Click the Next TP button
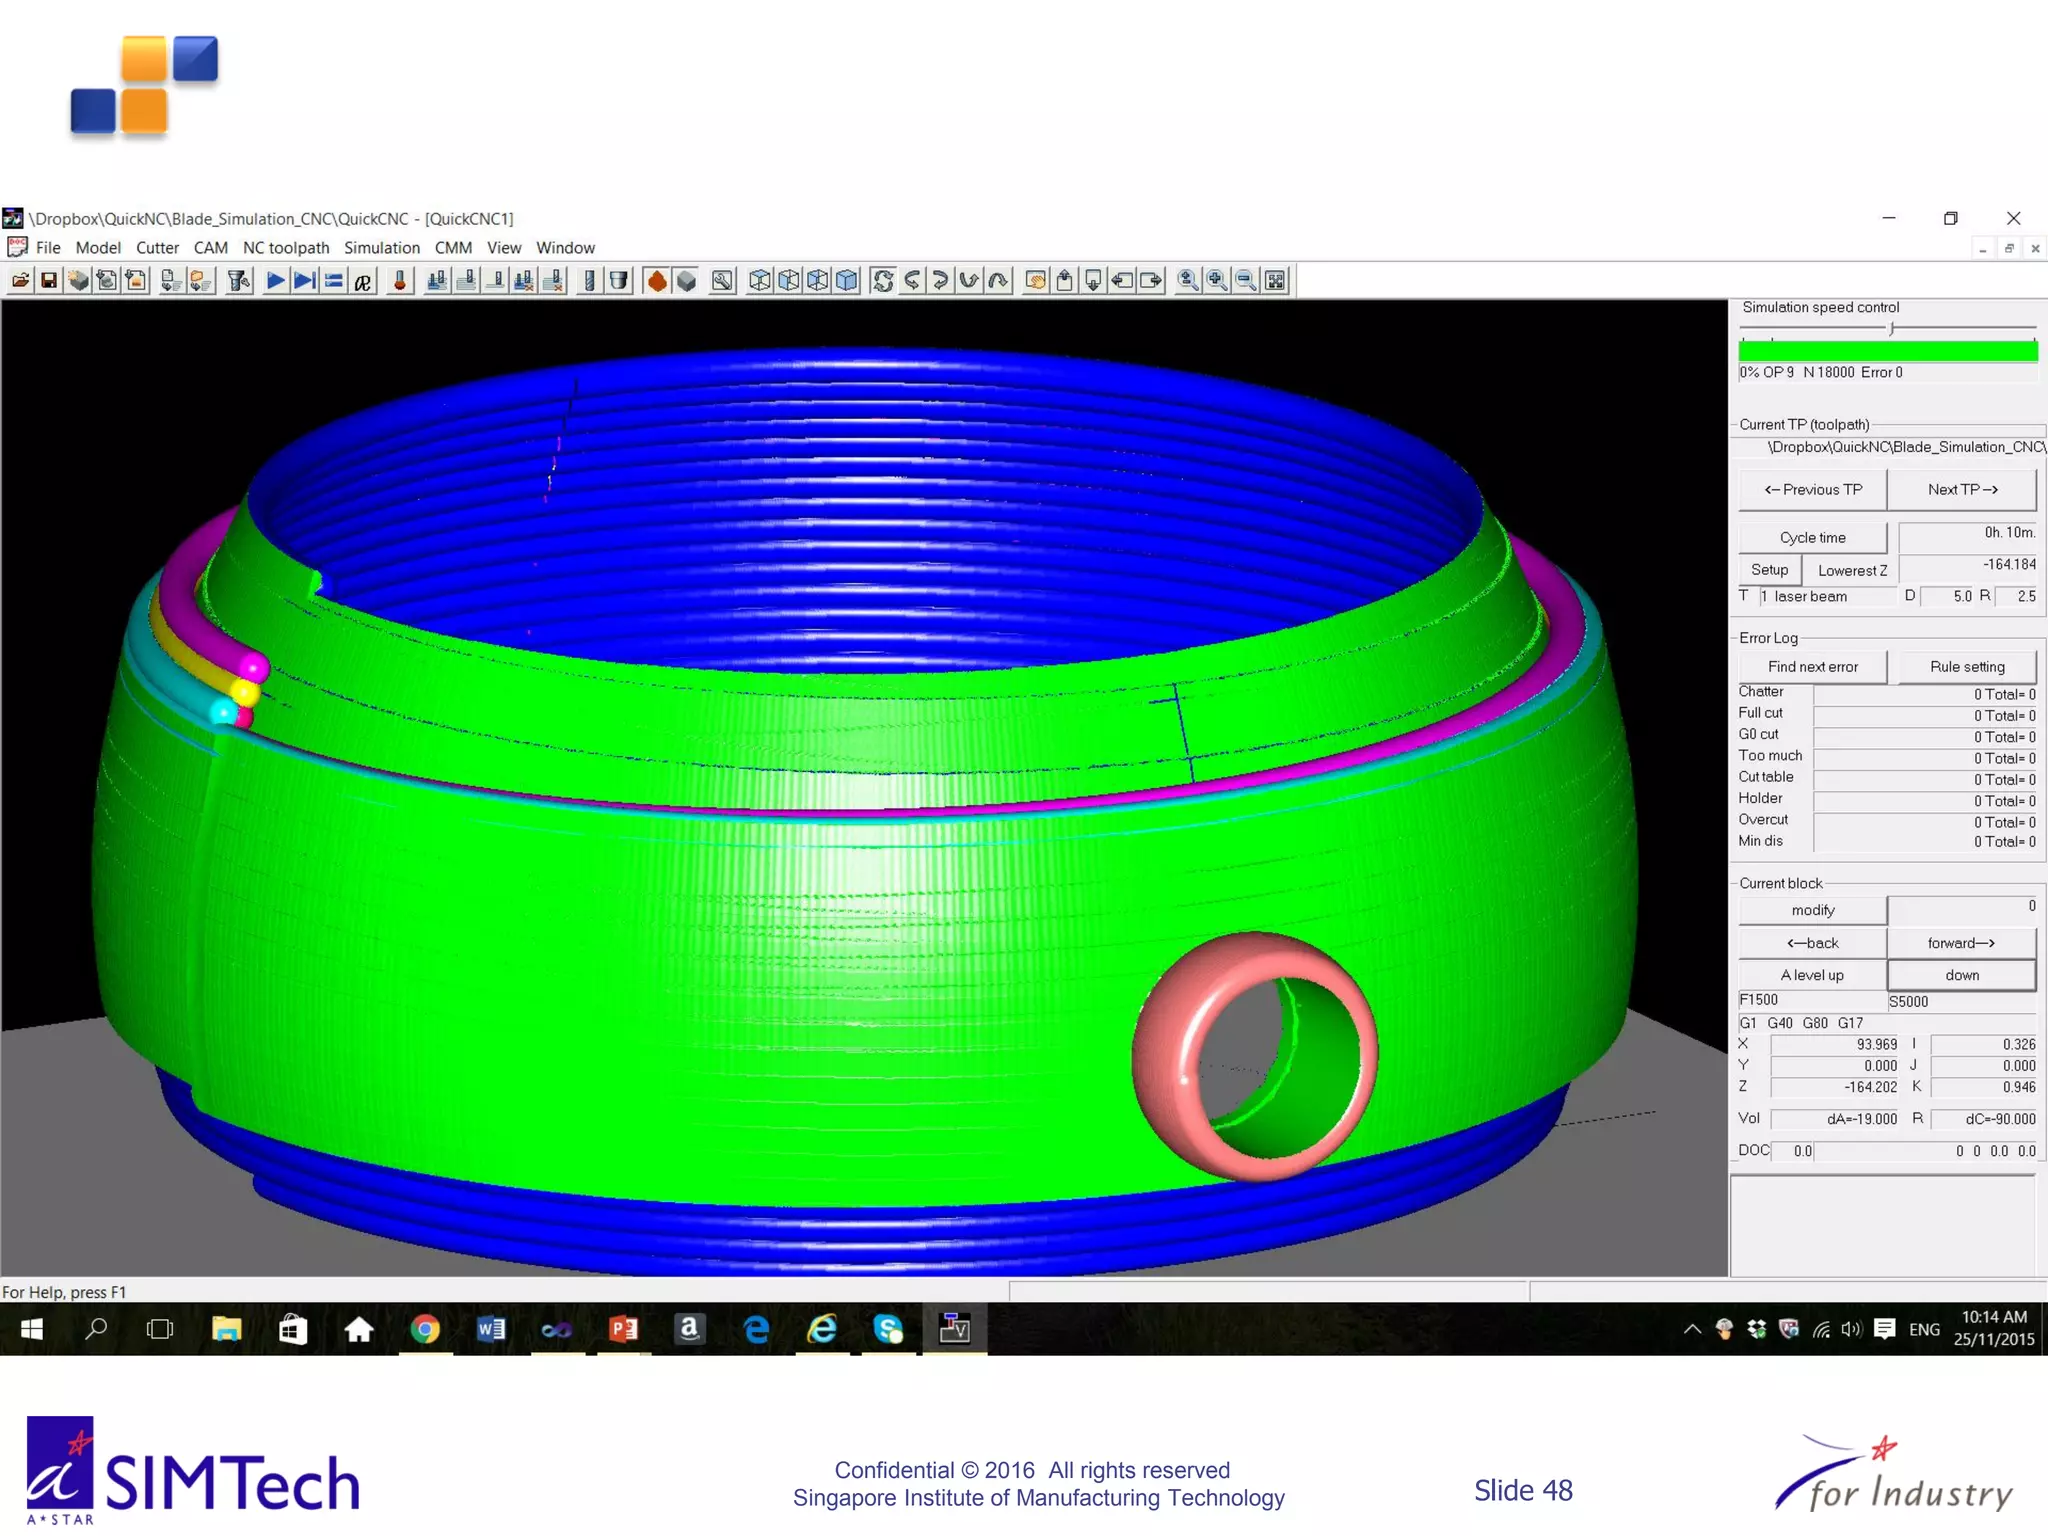Viewport: 2048px width, 1536px height. [1962, 490]
